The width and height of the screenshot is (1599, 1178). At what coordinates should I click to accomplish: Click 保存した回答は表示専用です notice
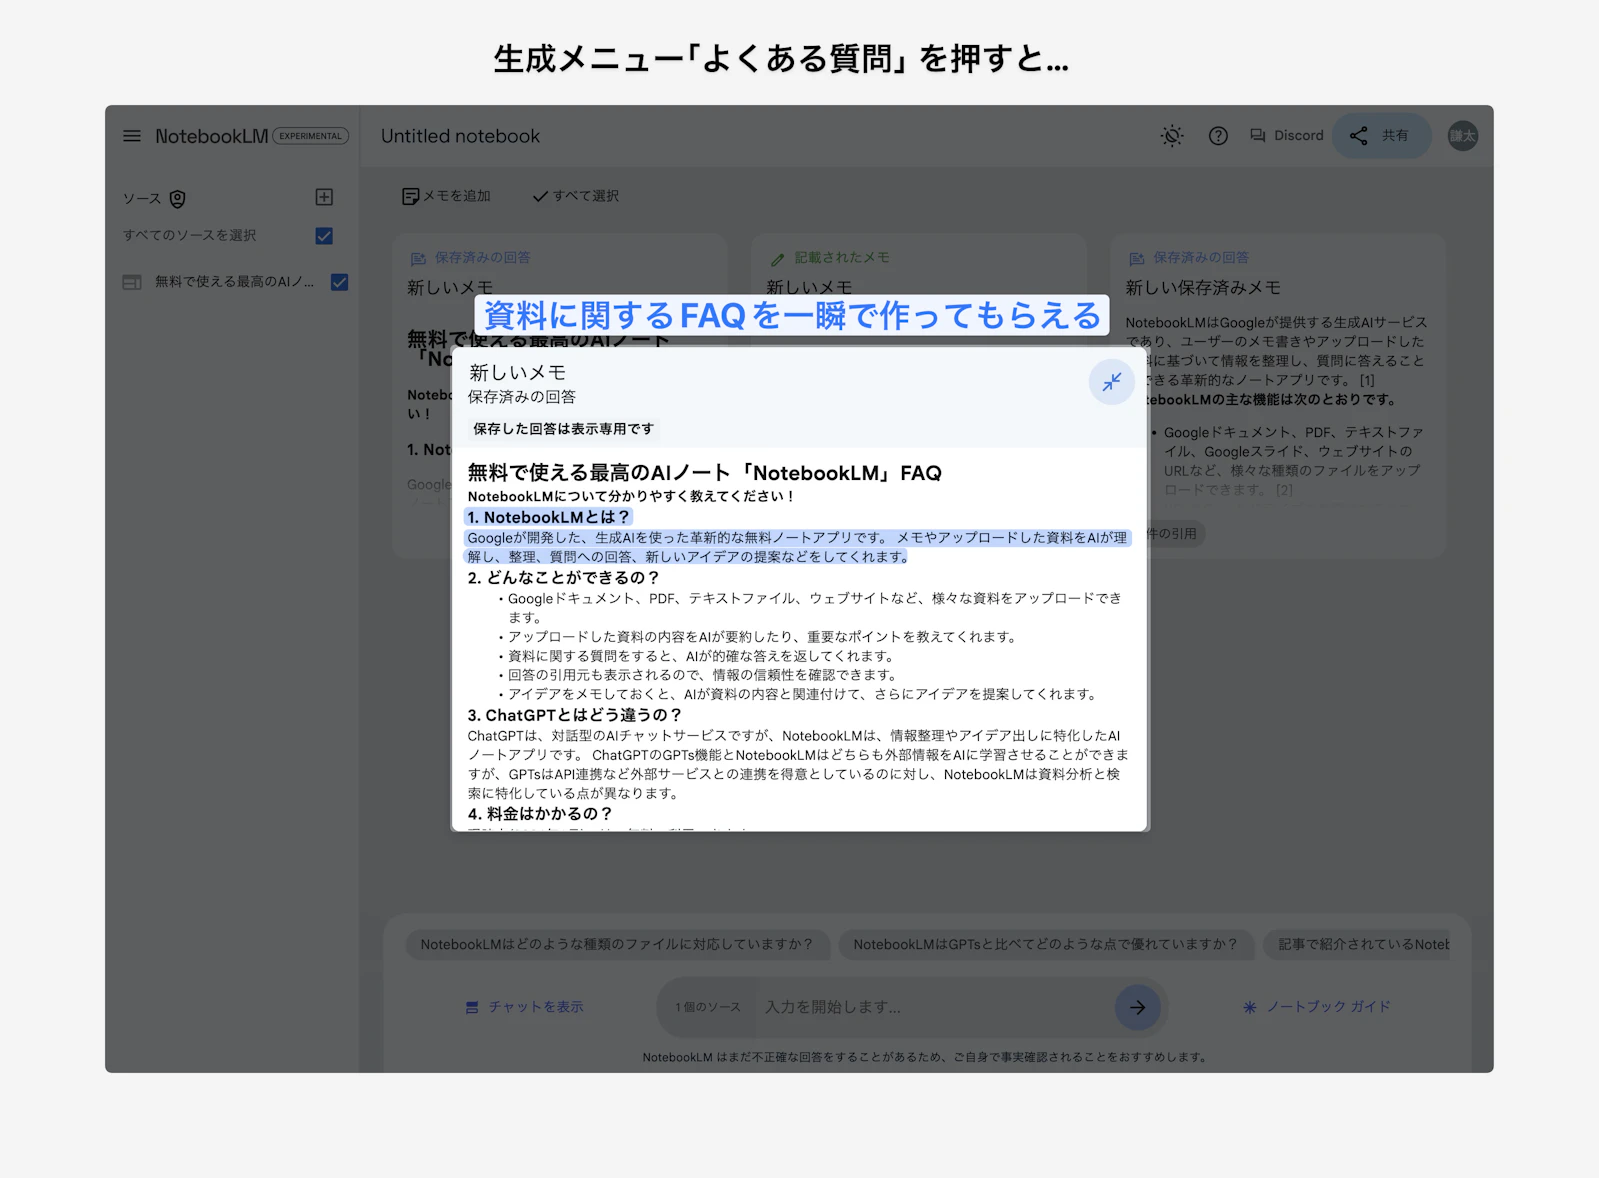[563, 429]
